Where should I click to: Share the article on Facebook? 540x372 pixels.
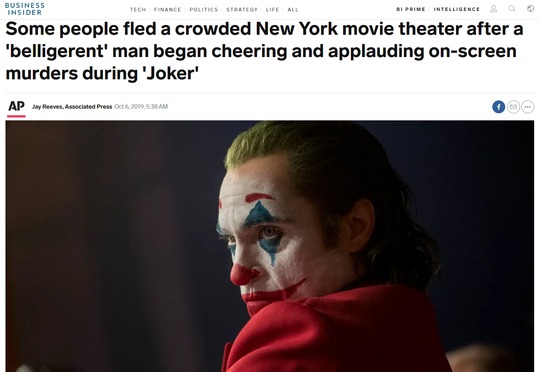499,107
